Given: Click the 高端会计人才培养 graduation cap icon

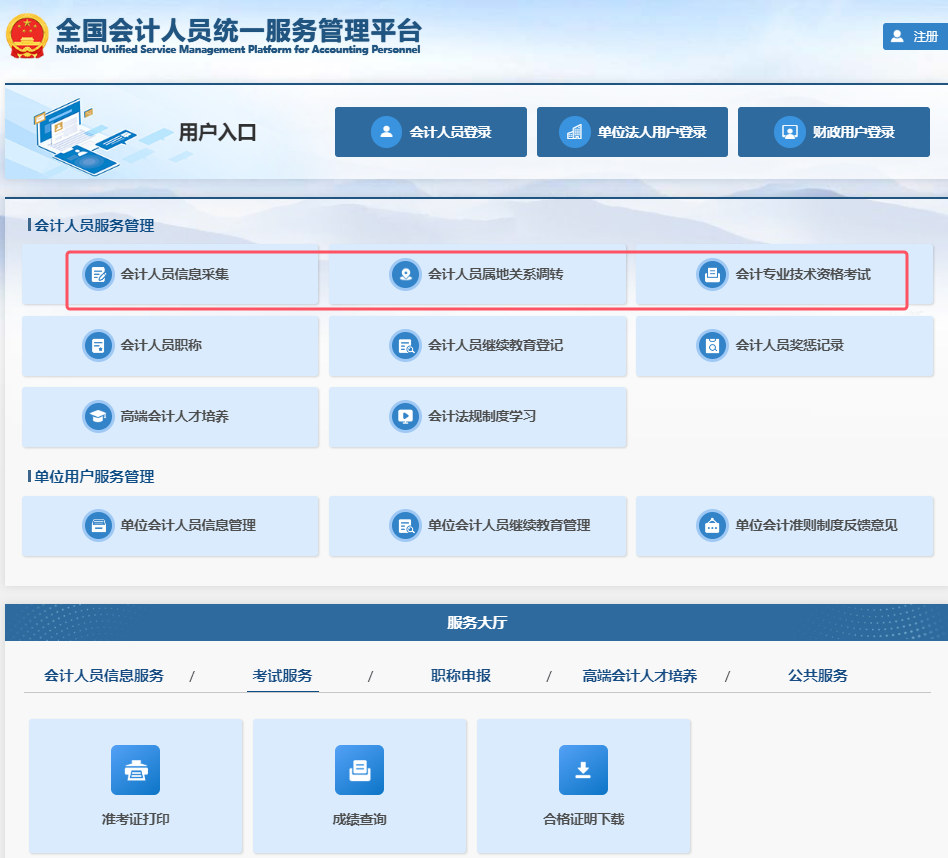Looking at the screenshot, I should point(98,416).
